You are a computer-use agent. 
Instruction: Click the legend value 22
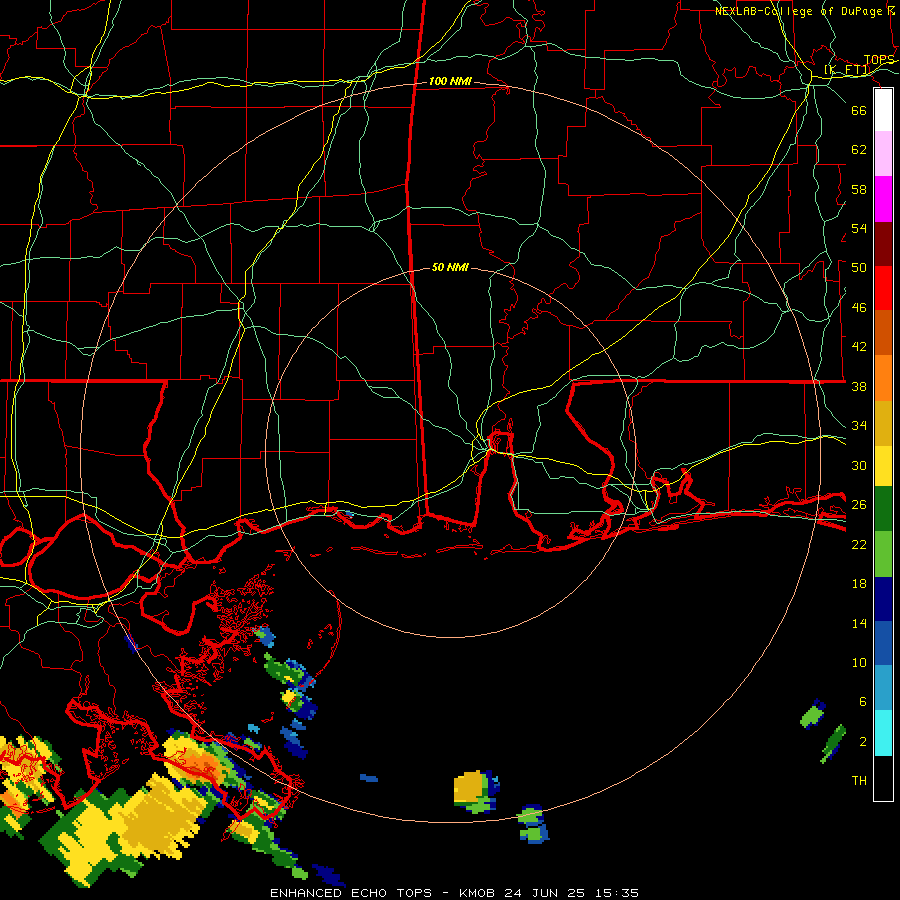click(859, 544)
